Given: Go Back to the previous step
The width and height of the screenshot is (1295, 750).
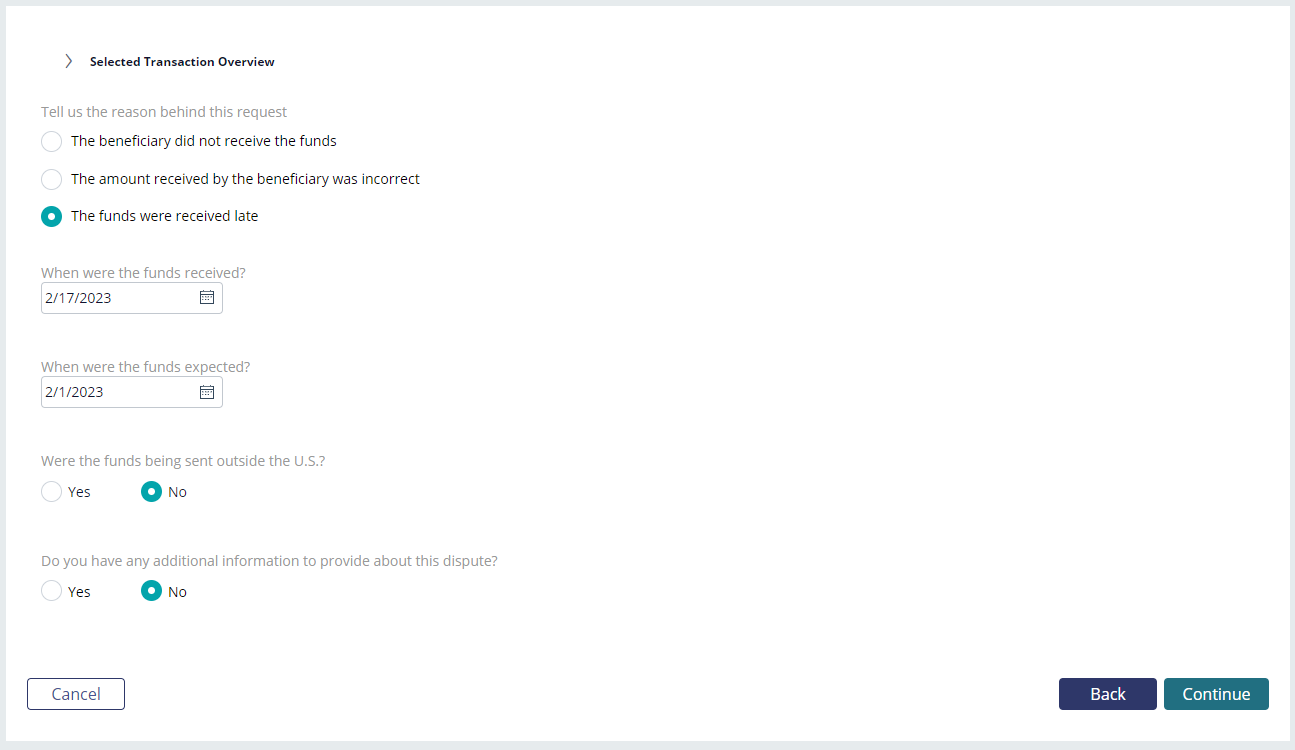Looking at the screenshot, I should point(1108,694).
